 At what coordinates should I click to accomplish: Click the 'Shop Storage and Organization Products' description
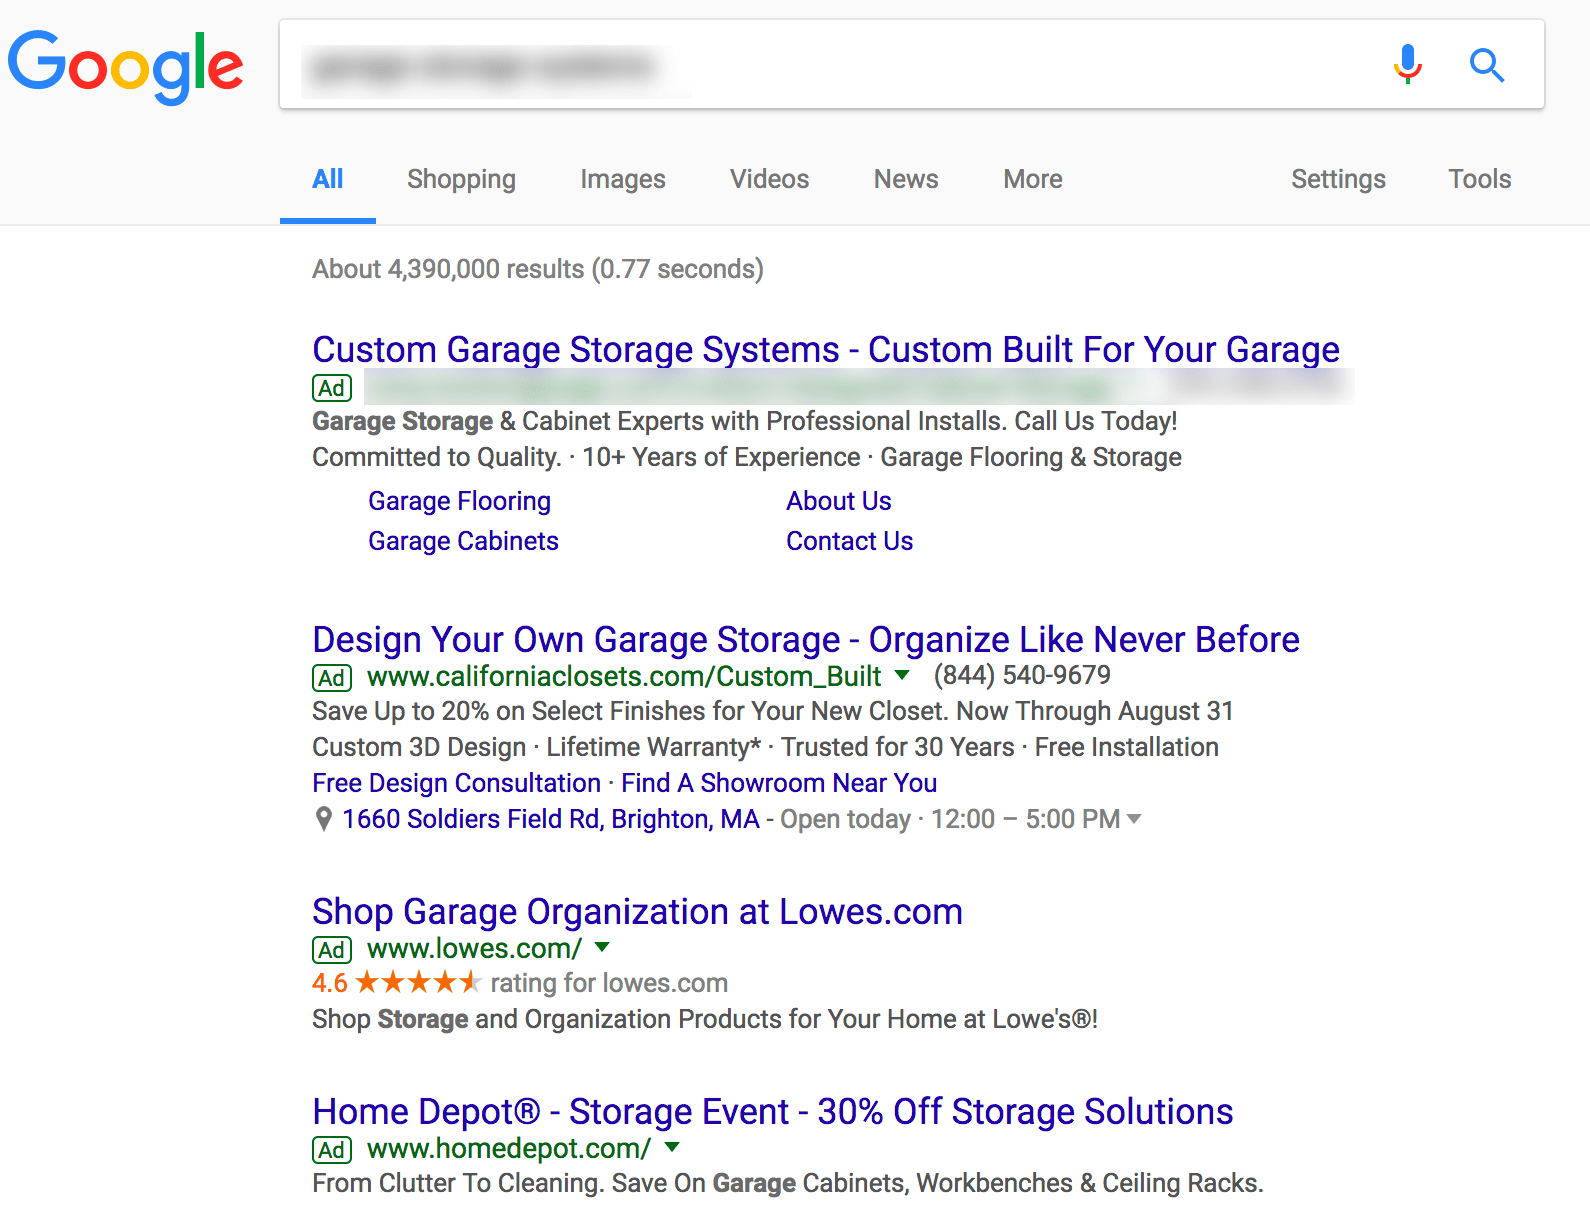point(705,1019)
